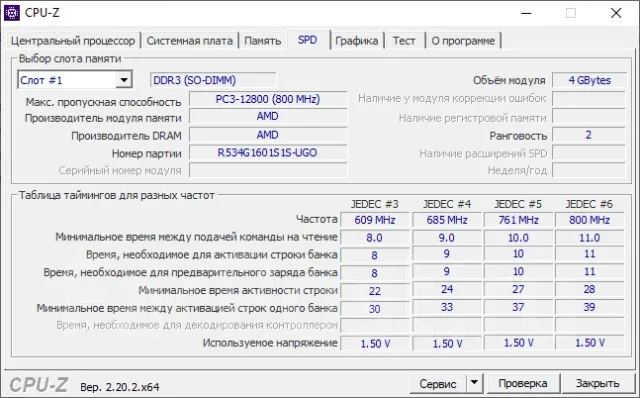This screenshot has width=640, height=398.
Task: Click the 11.0 CAS latency cell
Action: 589,238
